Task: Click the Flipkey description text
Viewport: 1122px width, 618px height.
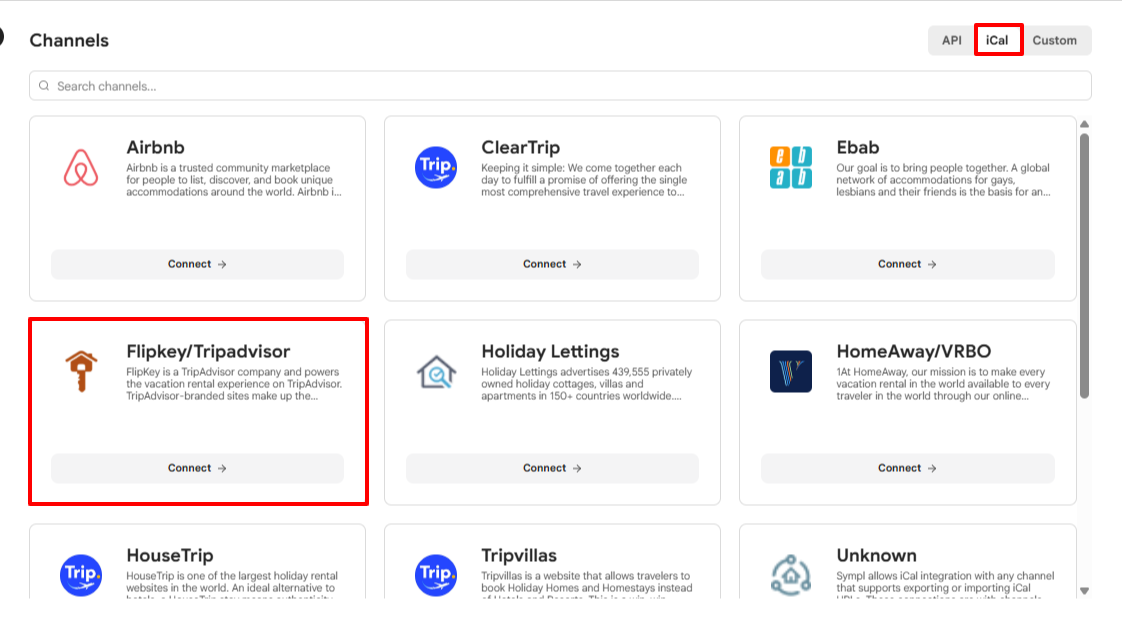Action: 234,383
